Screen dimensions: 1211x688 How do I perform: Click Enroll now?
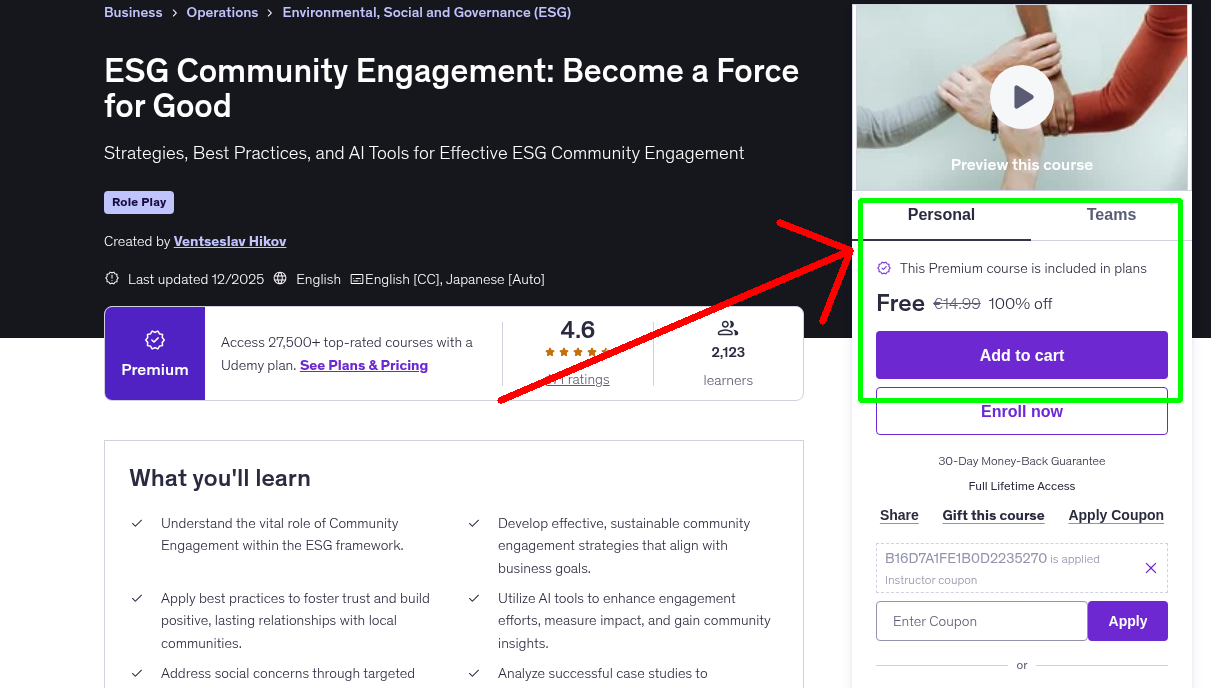(x=1021, y=411)
